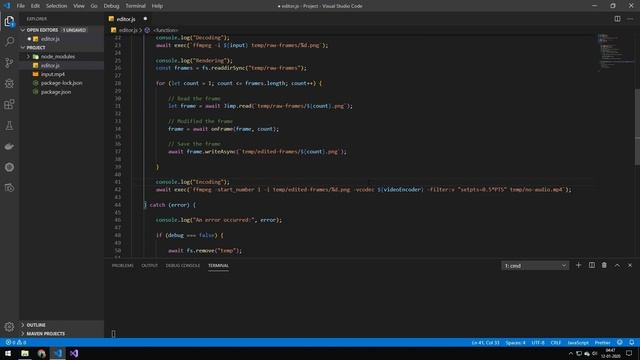Click the line and column status indicator
The width and height of the screenshot is (640, 360).
coord(485,342)
